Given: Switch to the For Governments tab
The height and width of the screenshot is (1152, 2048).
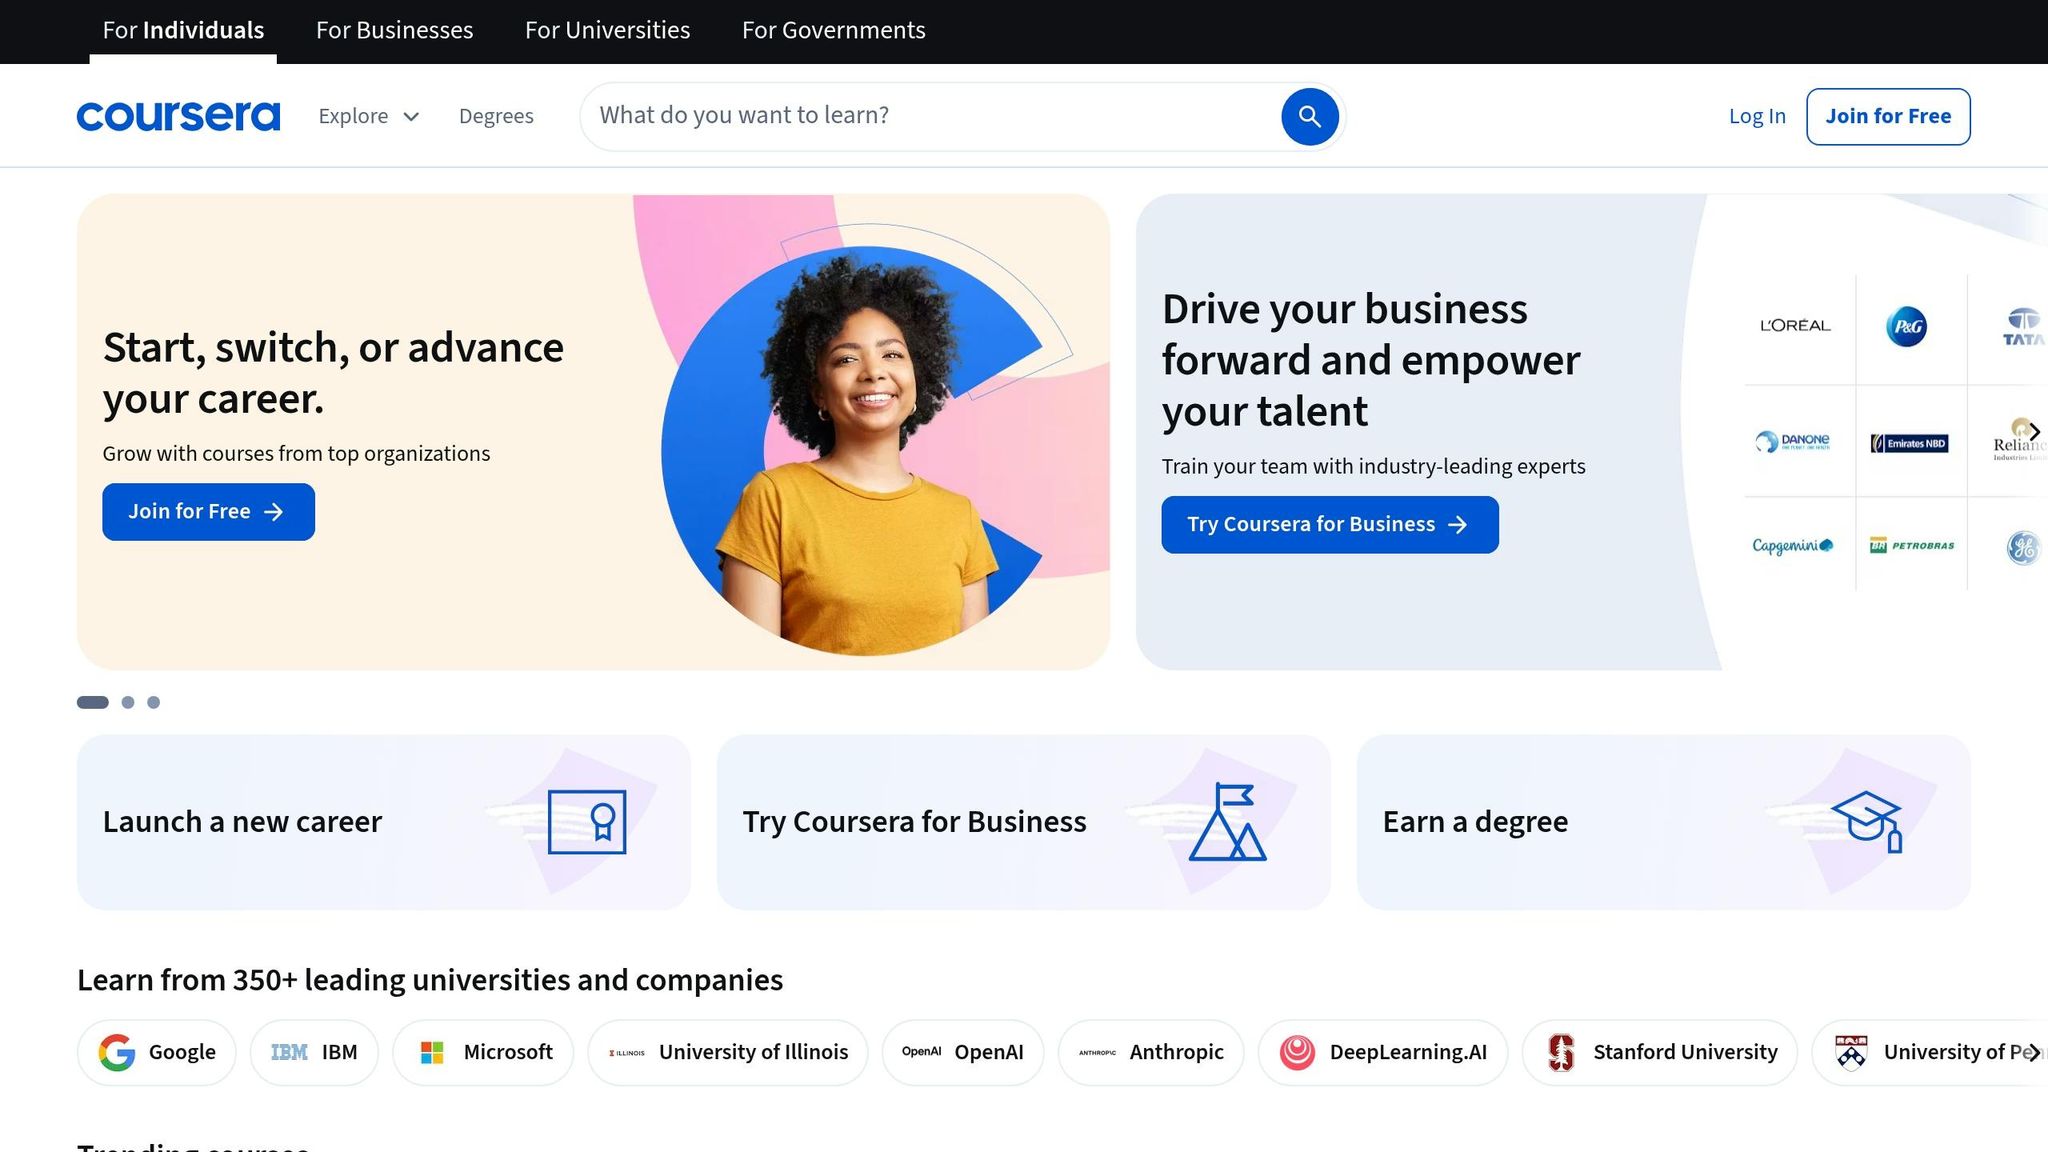Looking at the screenshot, I should tap(833, 31).
